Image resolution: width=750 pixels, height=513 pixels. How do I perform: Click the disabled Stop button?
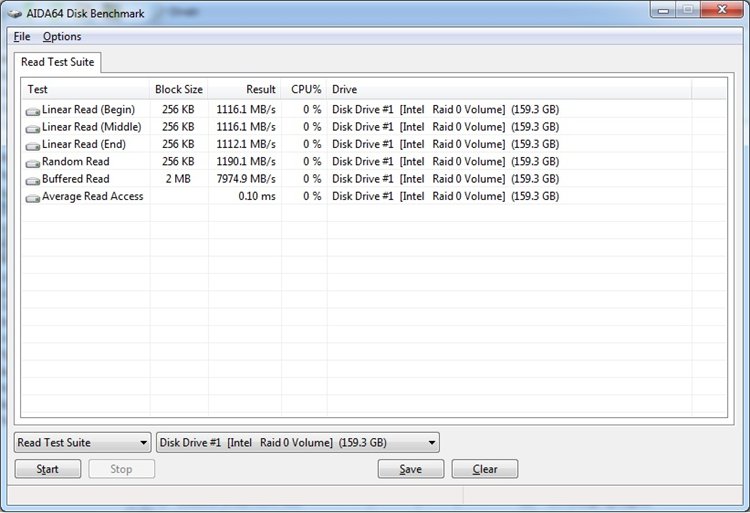tap(121, 469)
